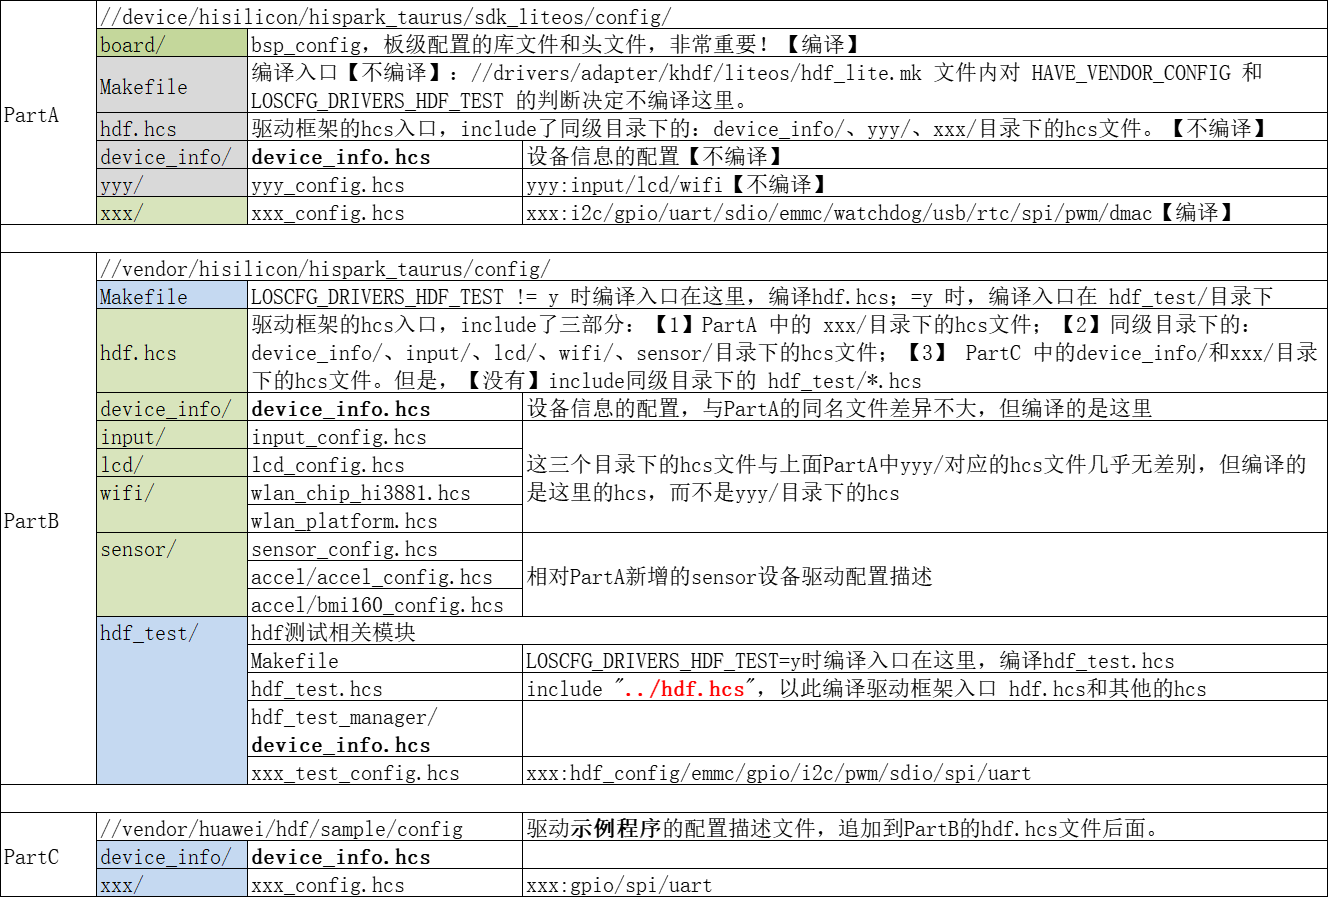Screen dimensions: 1328x897
Task: Select the PartB row label cell
Action: coord(48,519)
